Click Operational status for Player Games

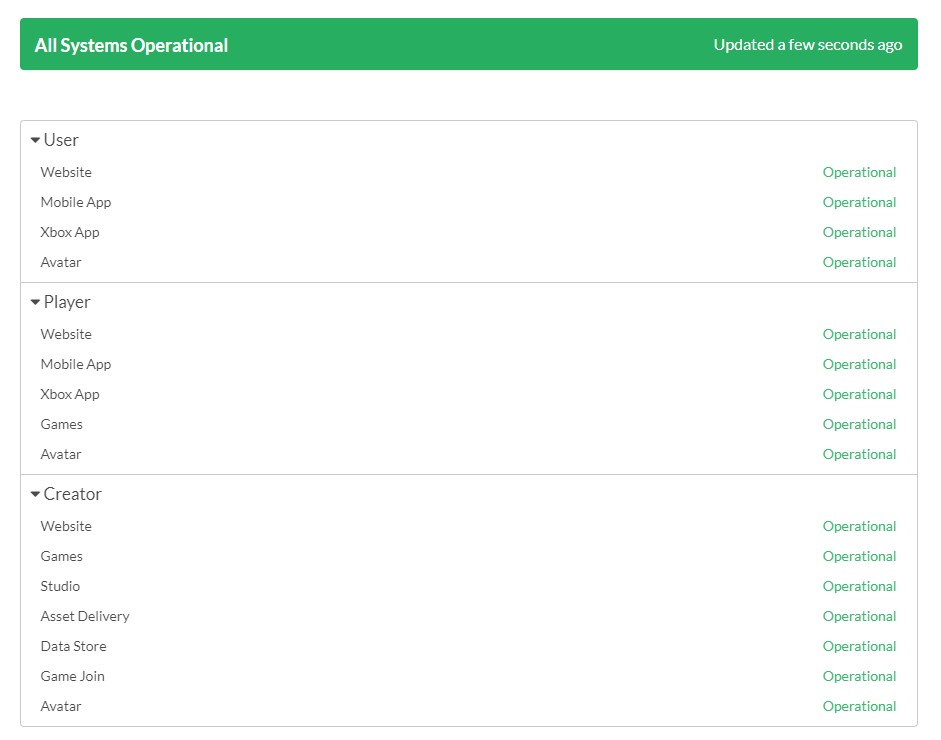(x=859, y=425)
